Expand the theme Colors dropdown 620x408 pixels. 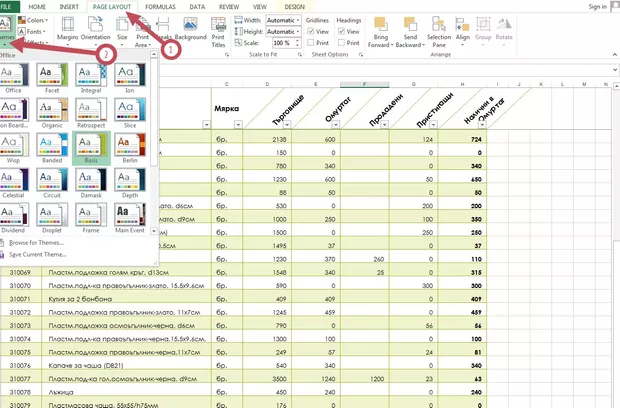tap(38, 20)
